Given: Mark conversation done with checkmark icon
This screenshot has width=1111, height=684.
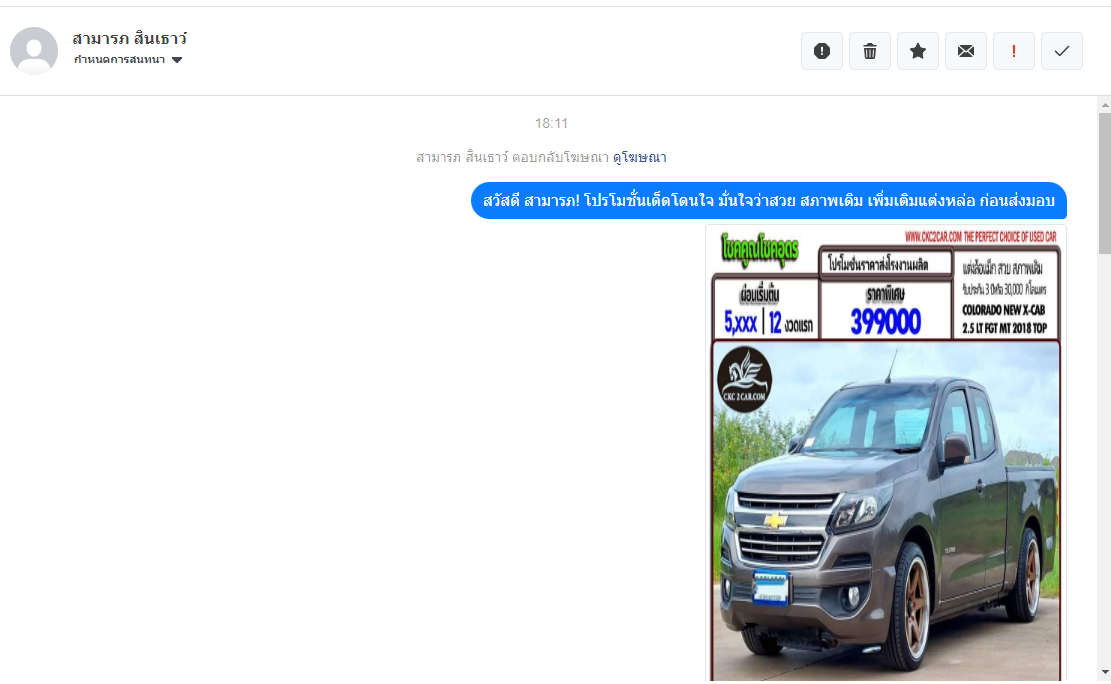Looking at the screenshot, I should tap(1061, 51).
